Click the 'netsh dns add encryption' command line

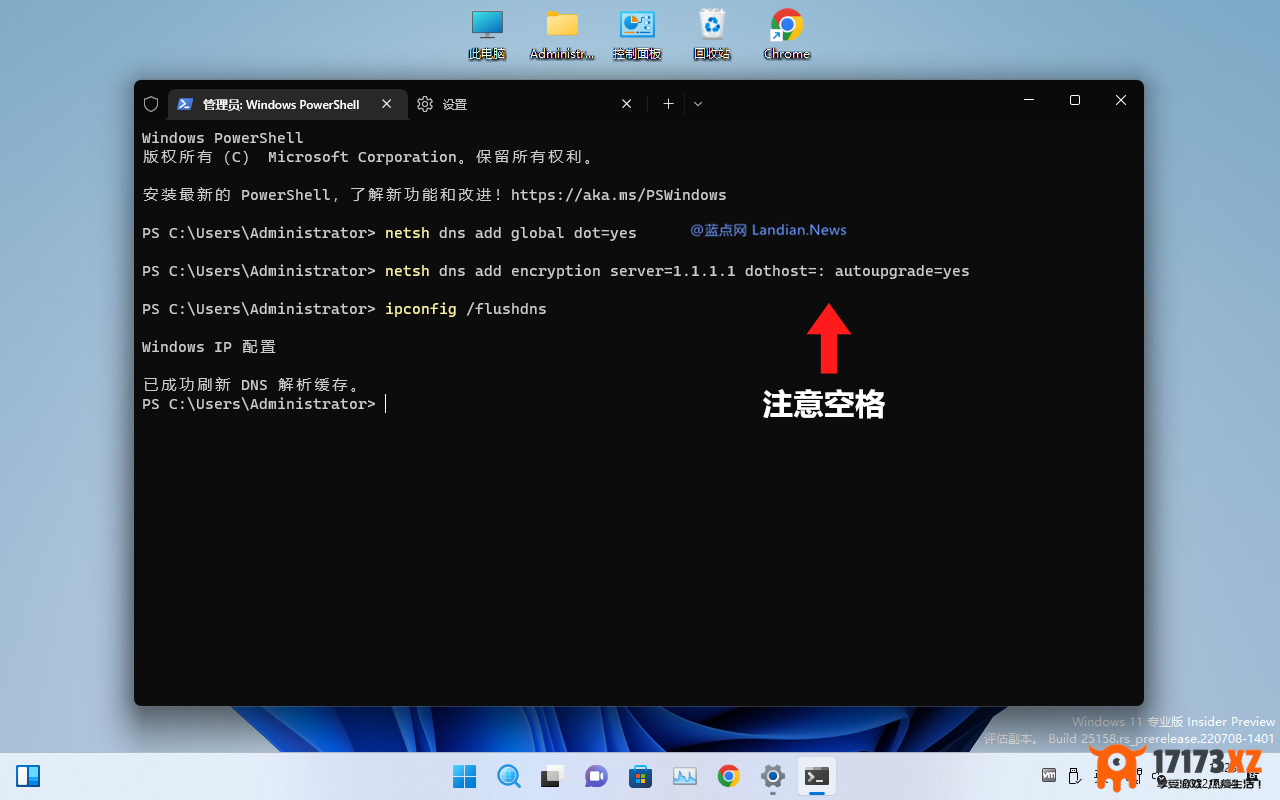pyautogui.click(x=677, y=271)
